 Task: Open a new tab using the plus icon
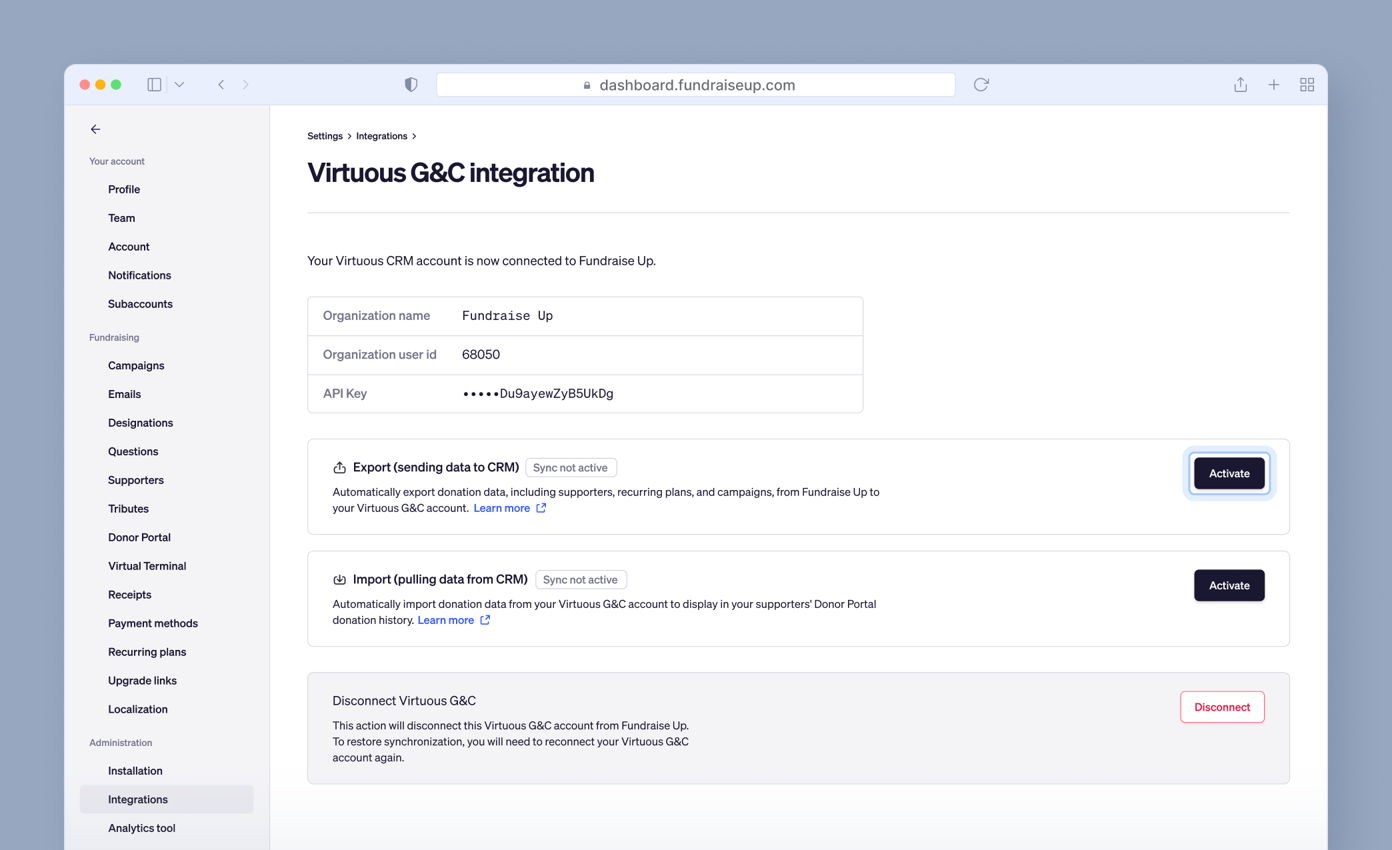point(1273,84)
